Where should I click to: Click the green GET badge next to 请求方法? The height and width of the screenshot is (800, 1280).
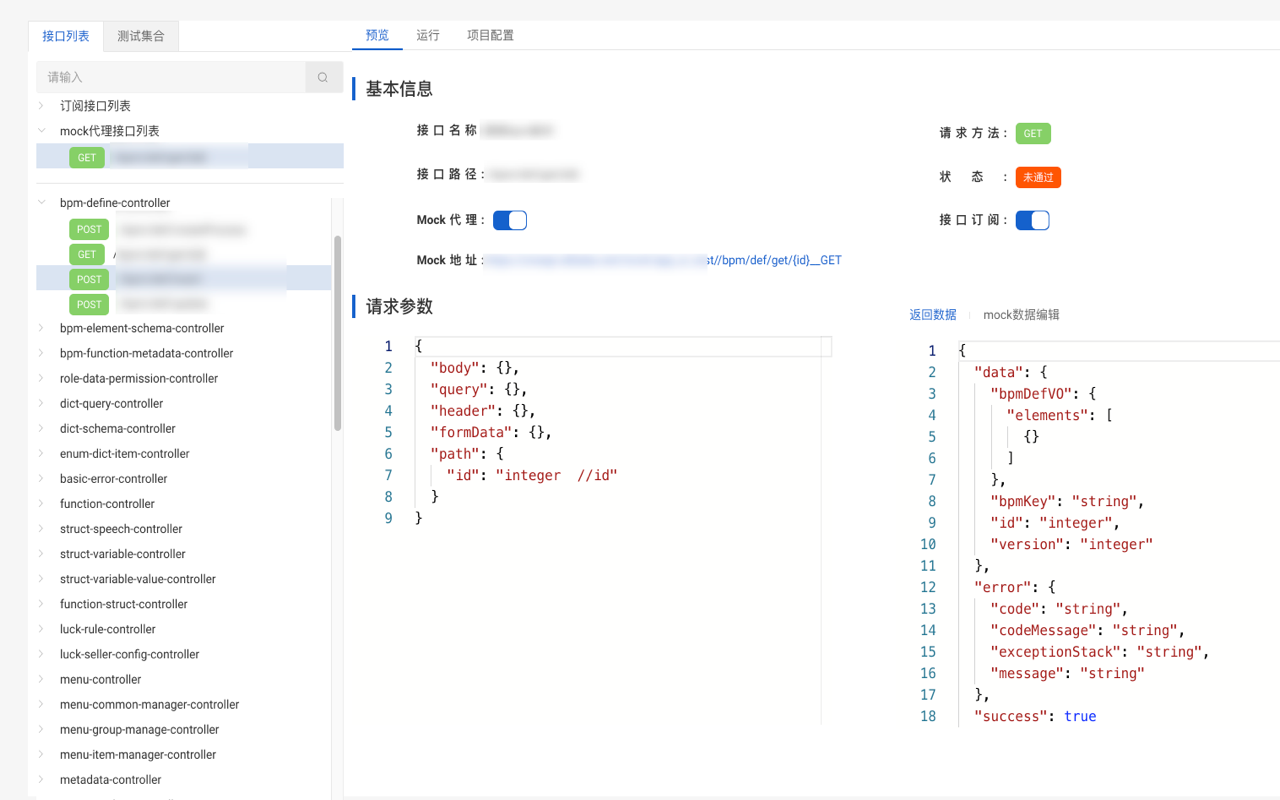[1032, 133]
